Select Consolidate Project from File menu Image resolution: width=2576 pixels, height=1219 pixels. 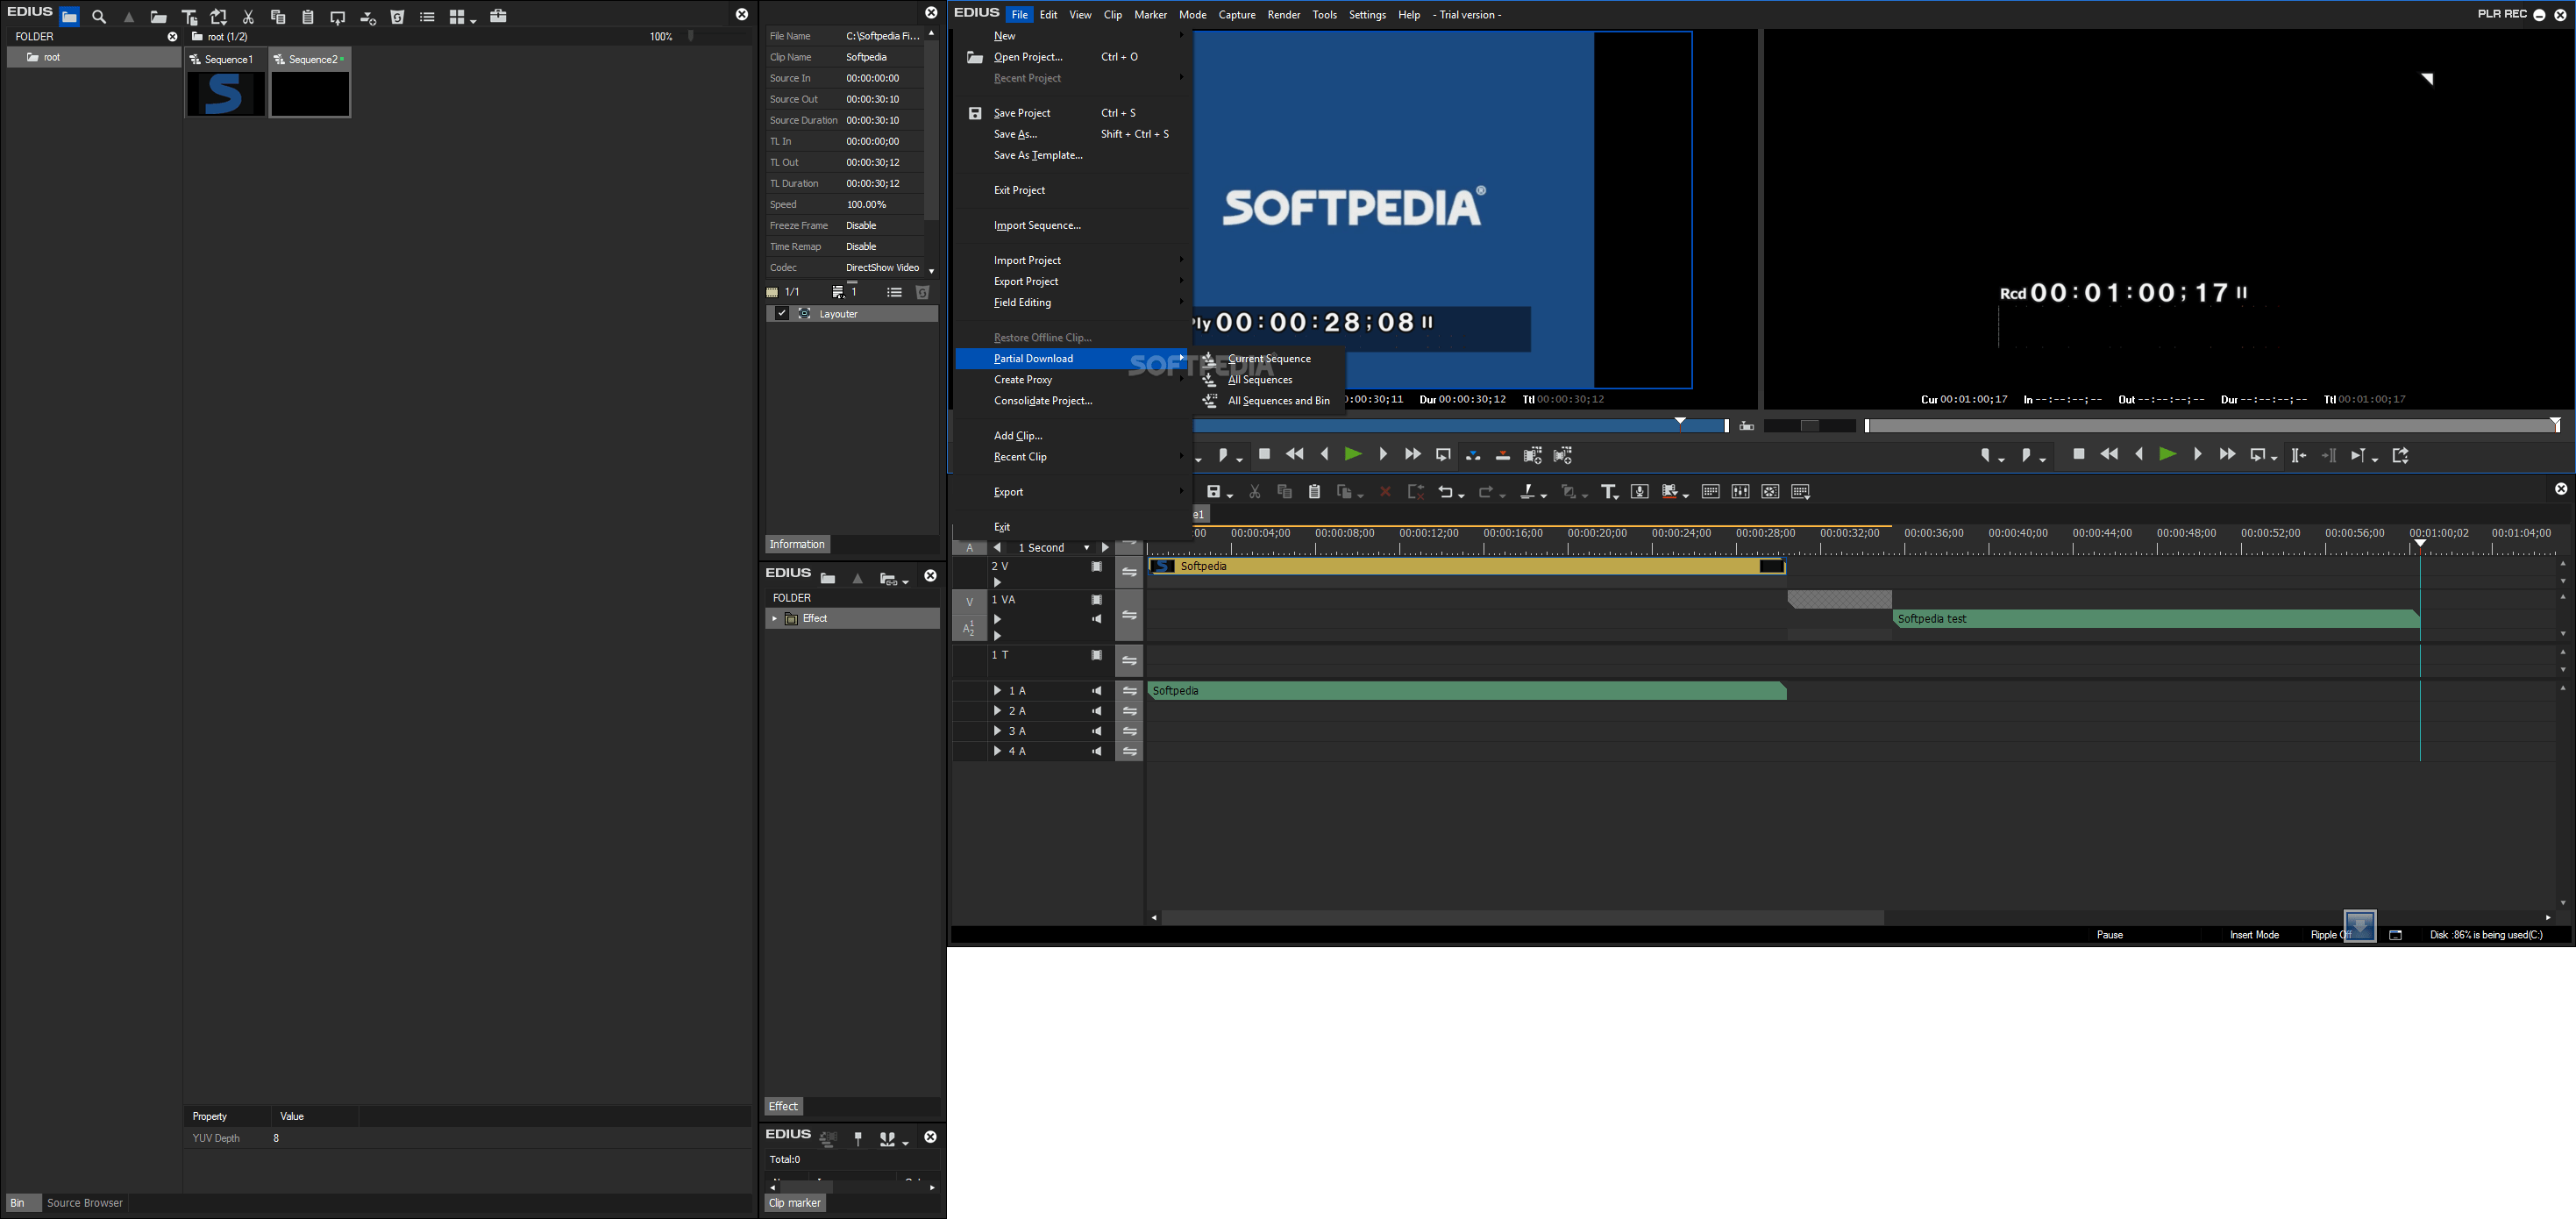[x=1042, y=401]
